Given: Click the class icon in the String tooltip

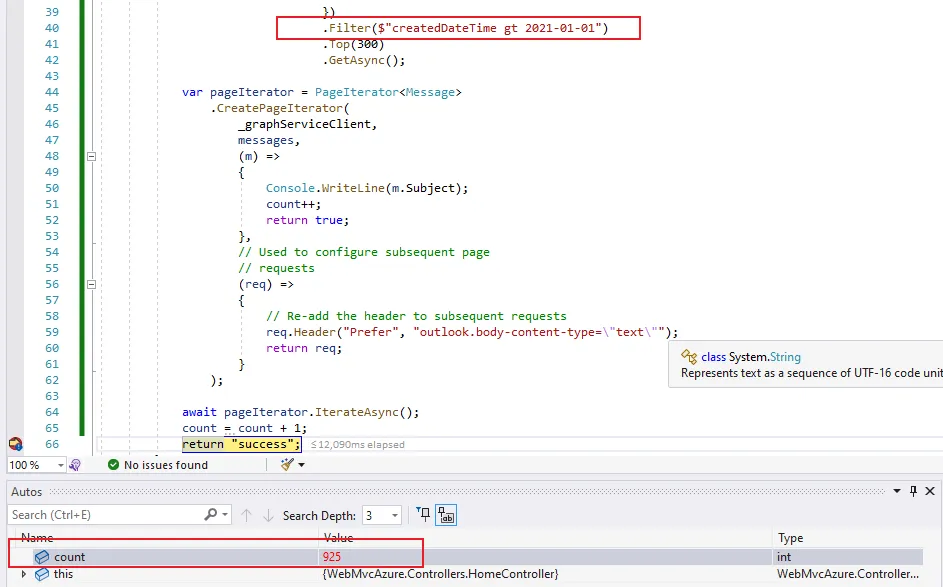Looking at the screenshot, I should click(689, 357).
